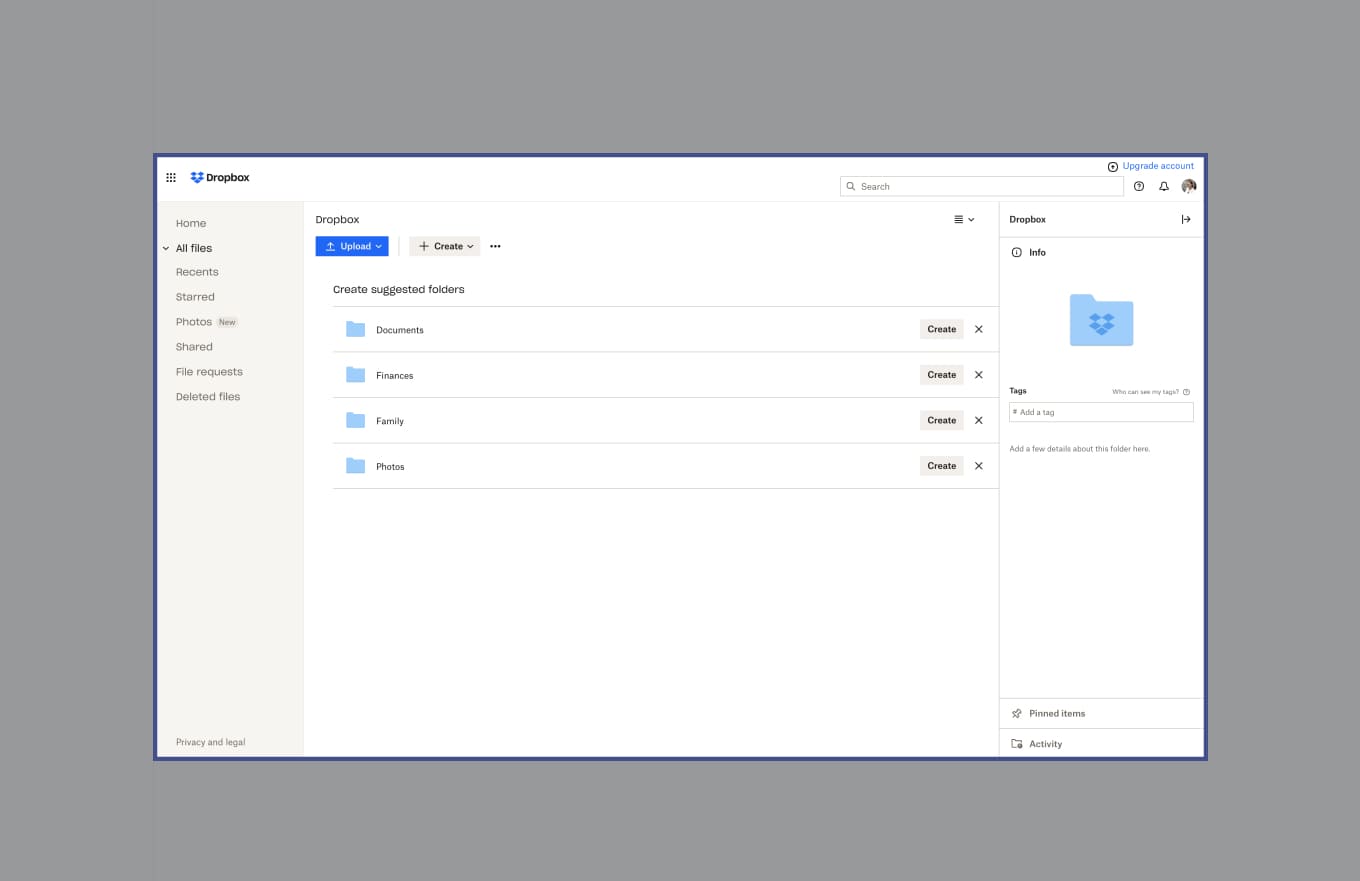Dismiss the Documents folder suggestion

tap(979, 329)
